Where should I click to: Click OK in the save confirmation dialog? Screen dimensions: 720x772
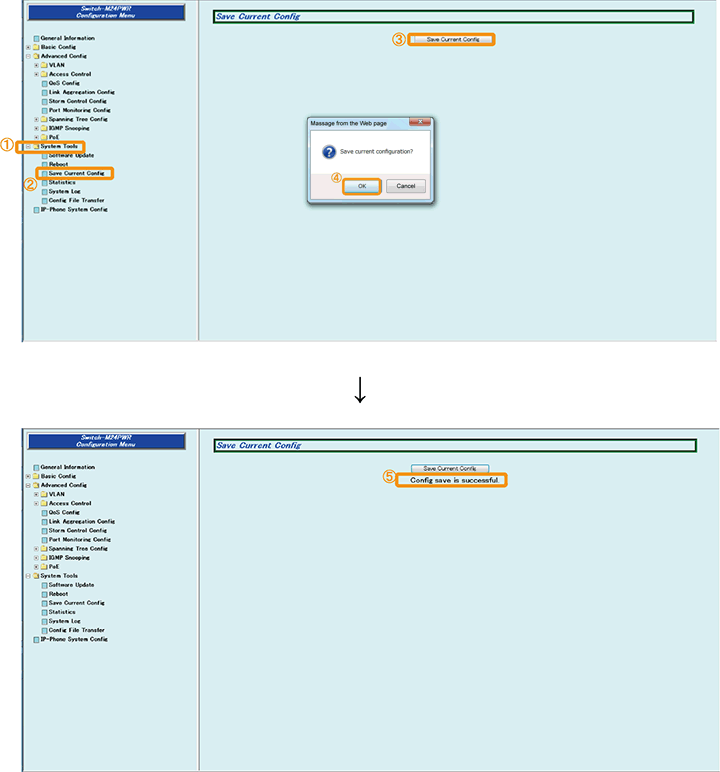click(362, 186)
